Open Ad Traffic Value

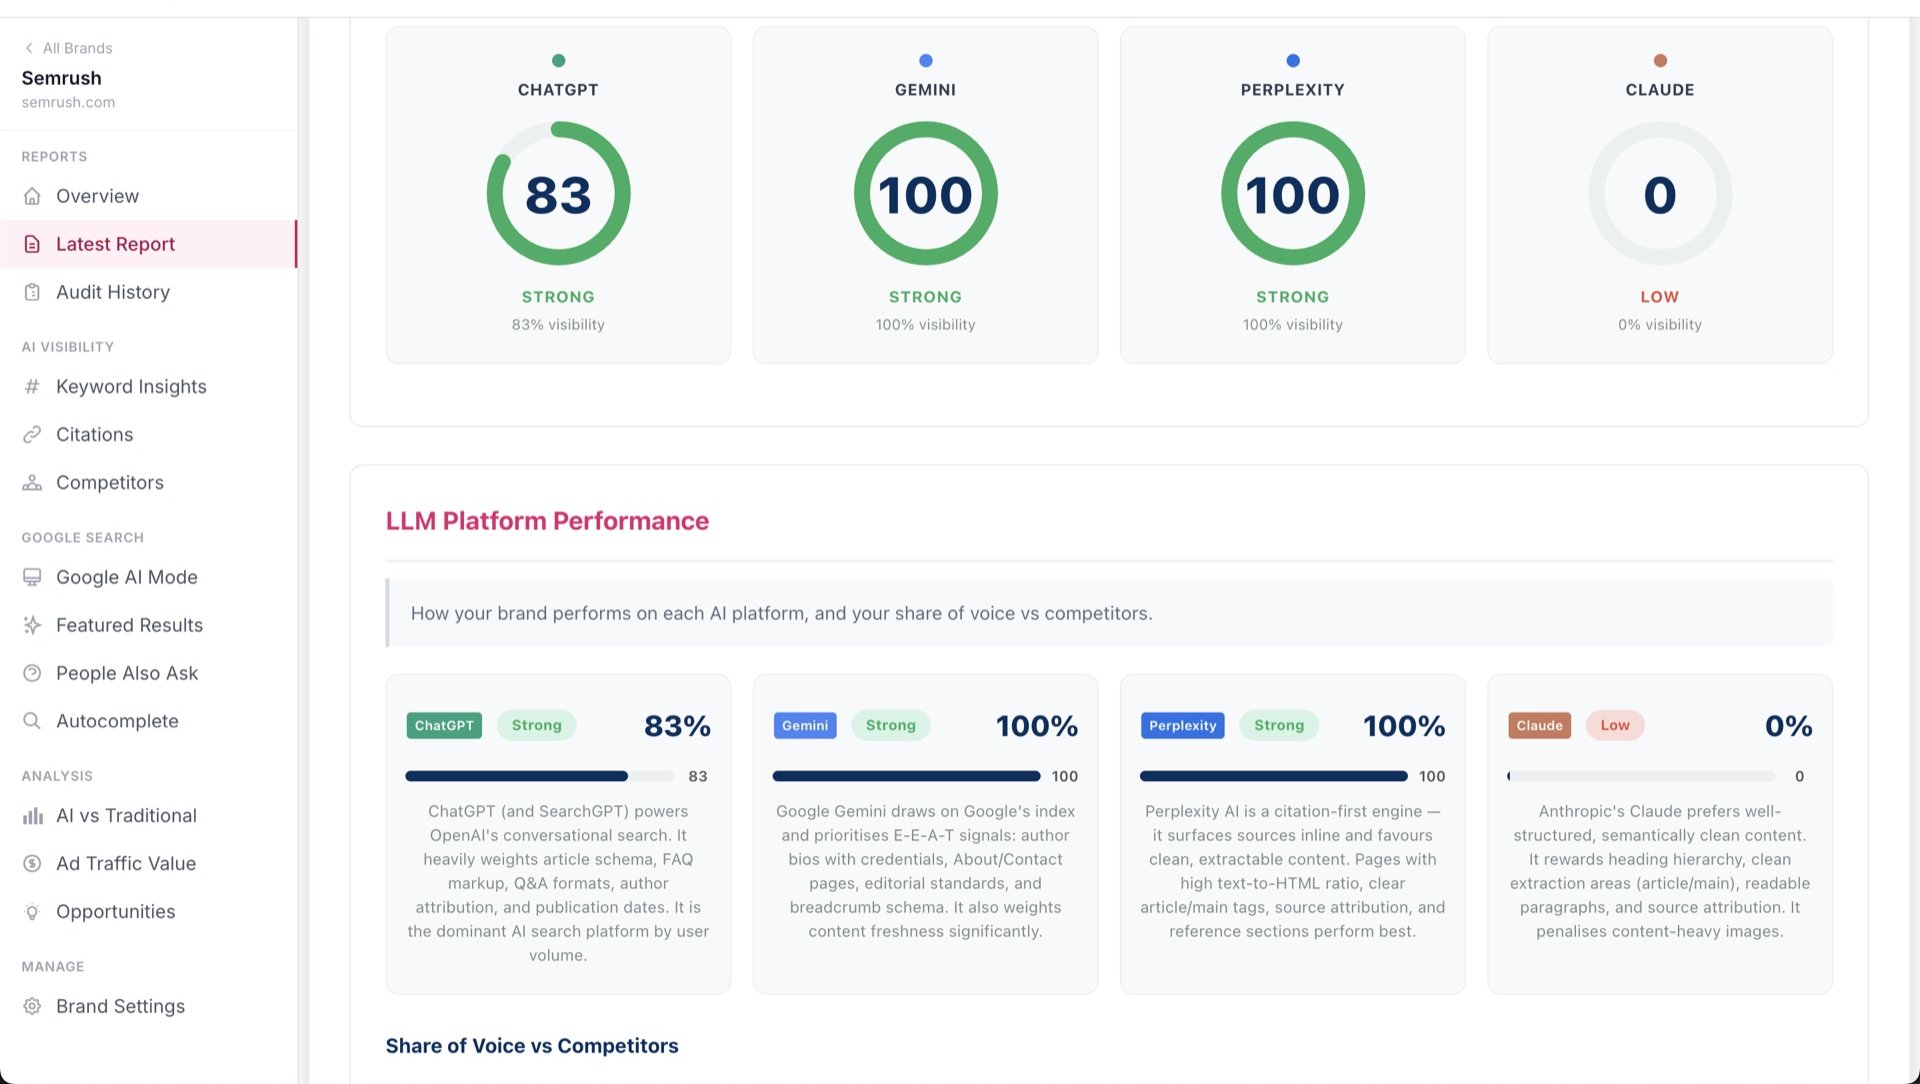pos(148,864)
